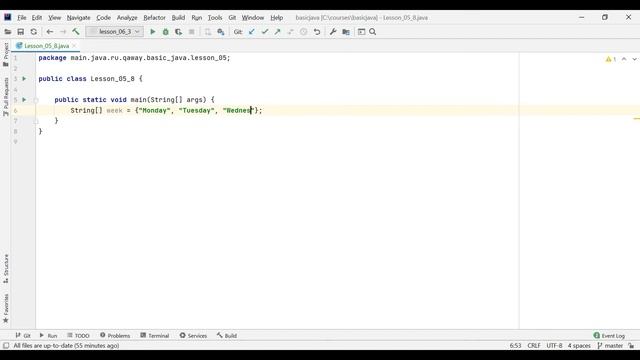Image resolution: width=640 pixels, height=360 pixels.
Task: Open Project Structure icon
Action: click(x=346, y=32)
